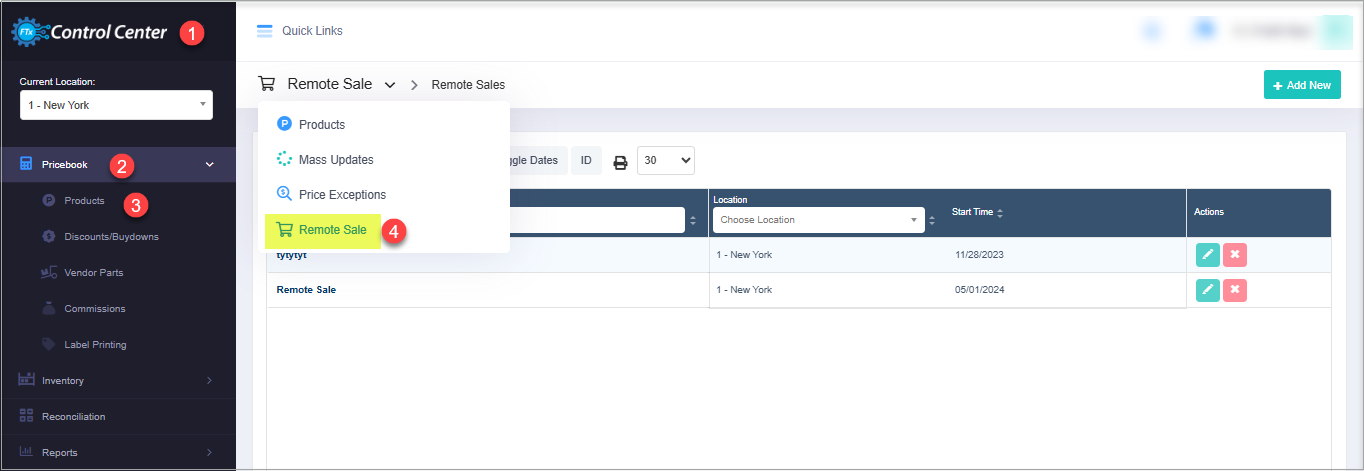The image size is (1364, 471).
Task: Click the name filter input field
Action: [597, 220]
